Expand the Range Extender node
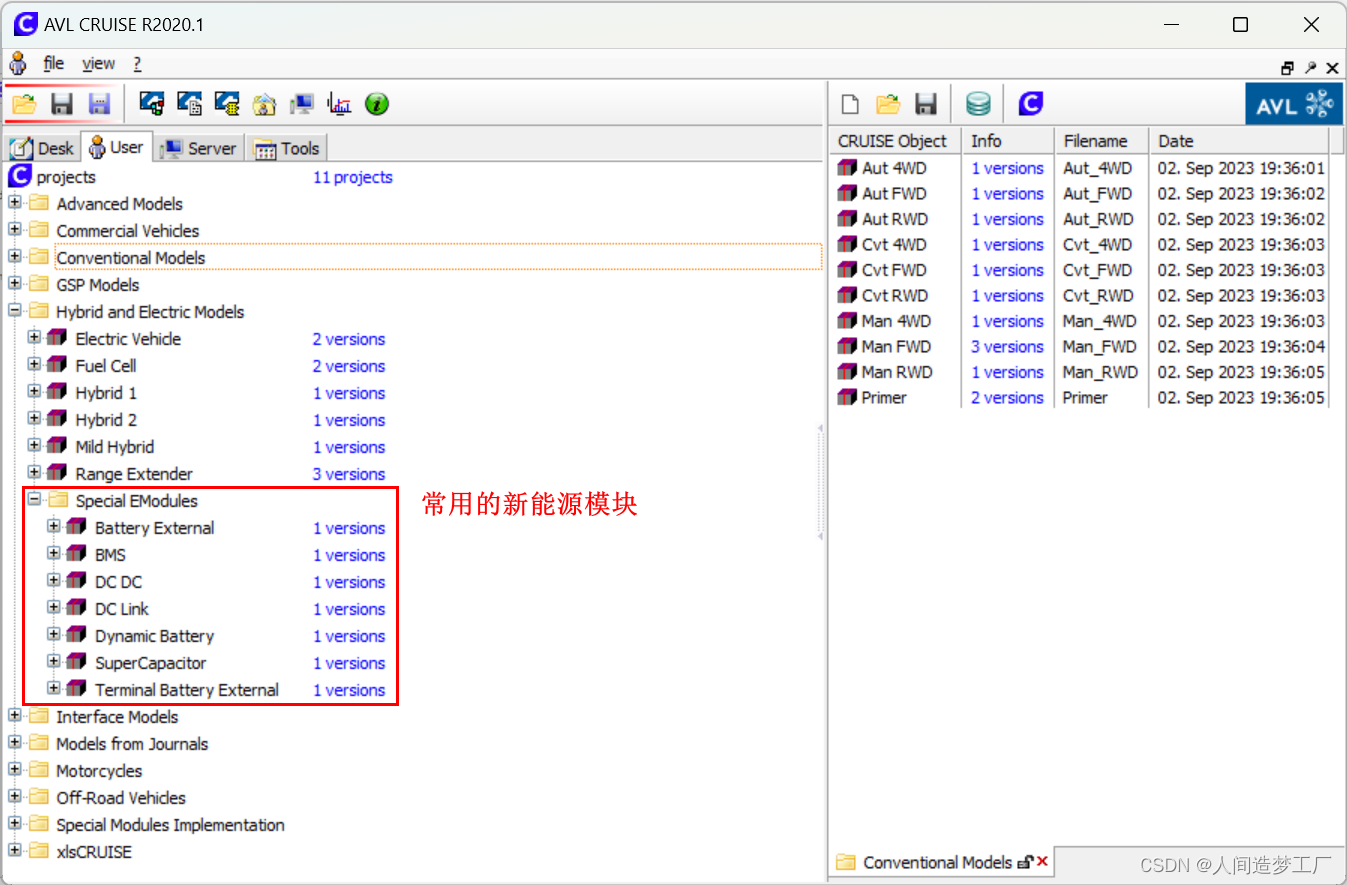The width and height of the screenshot is (1347, 885). click(x=34, y=473)
